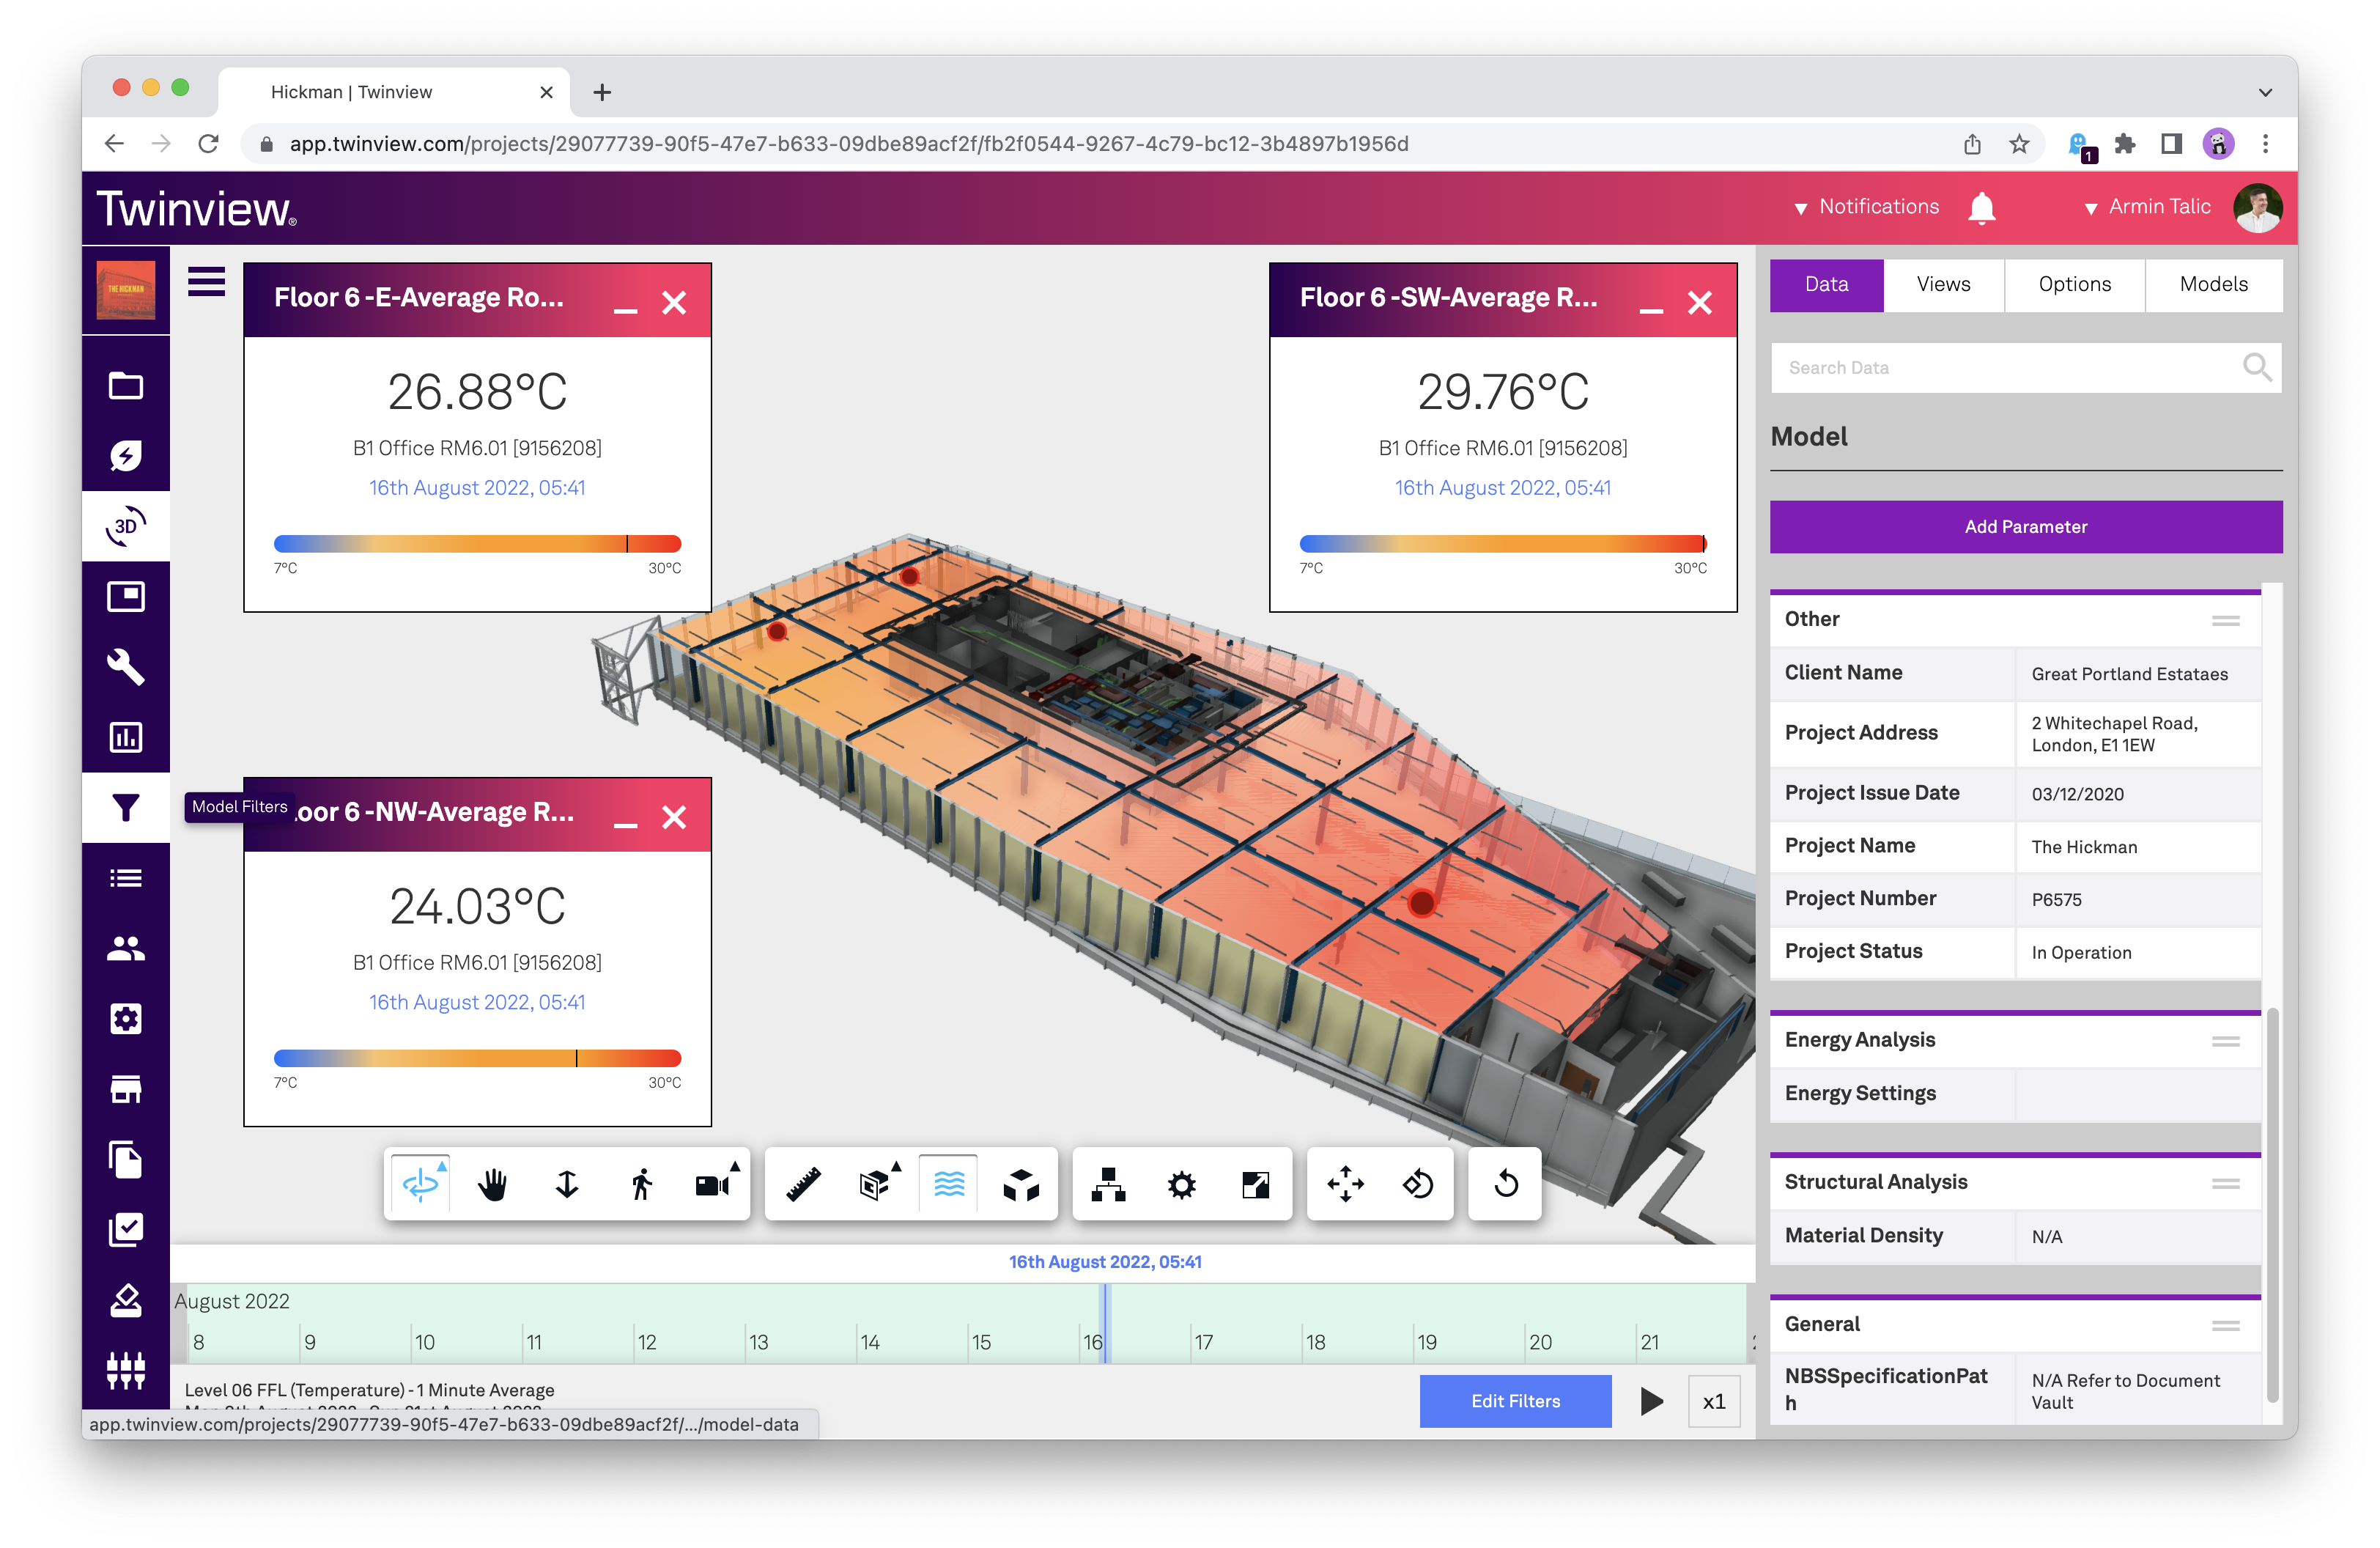2380x1548 pixels.
Task: Switch to the Views tab
Action: pyautogui.click(x=1943, y=285)
